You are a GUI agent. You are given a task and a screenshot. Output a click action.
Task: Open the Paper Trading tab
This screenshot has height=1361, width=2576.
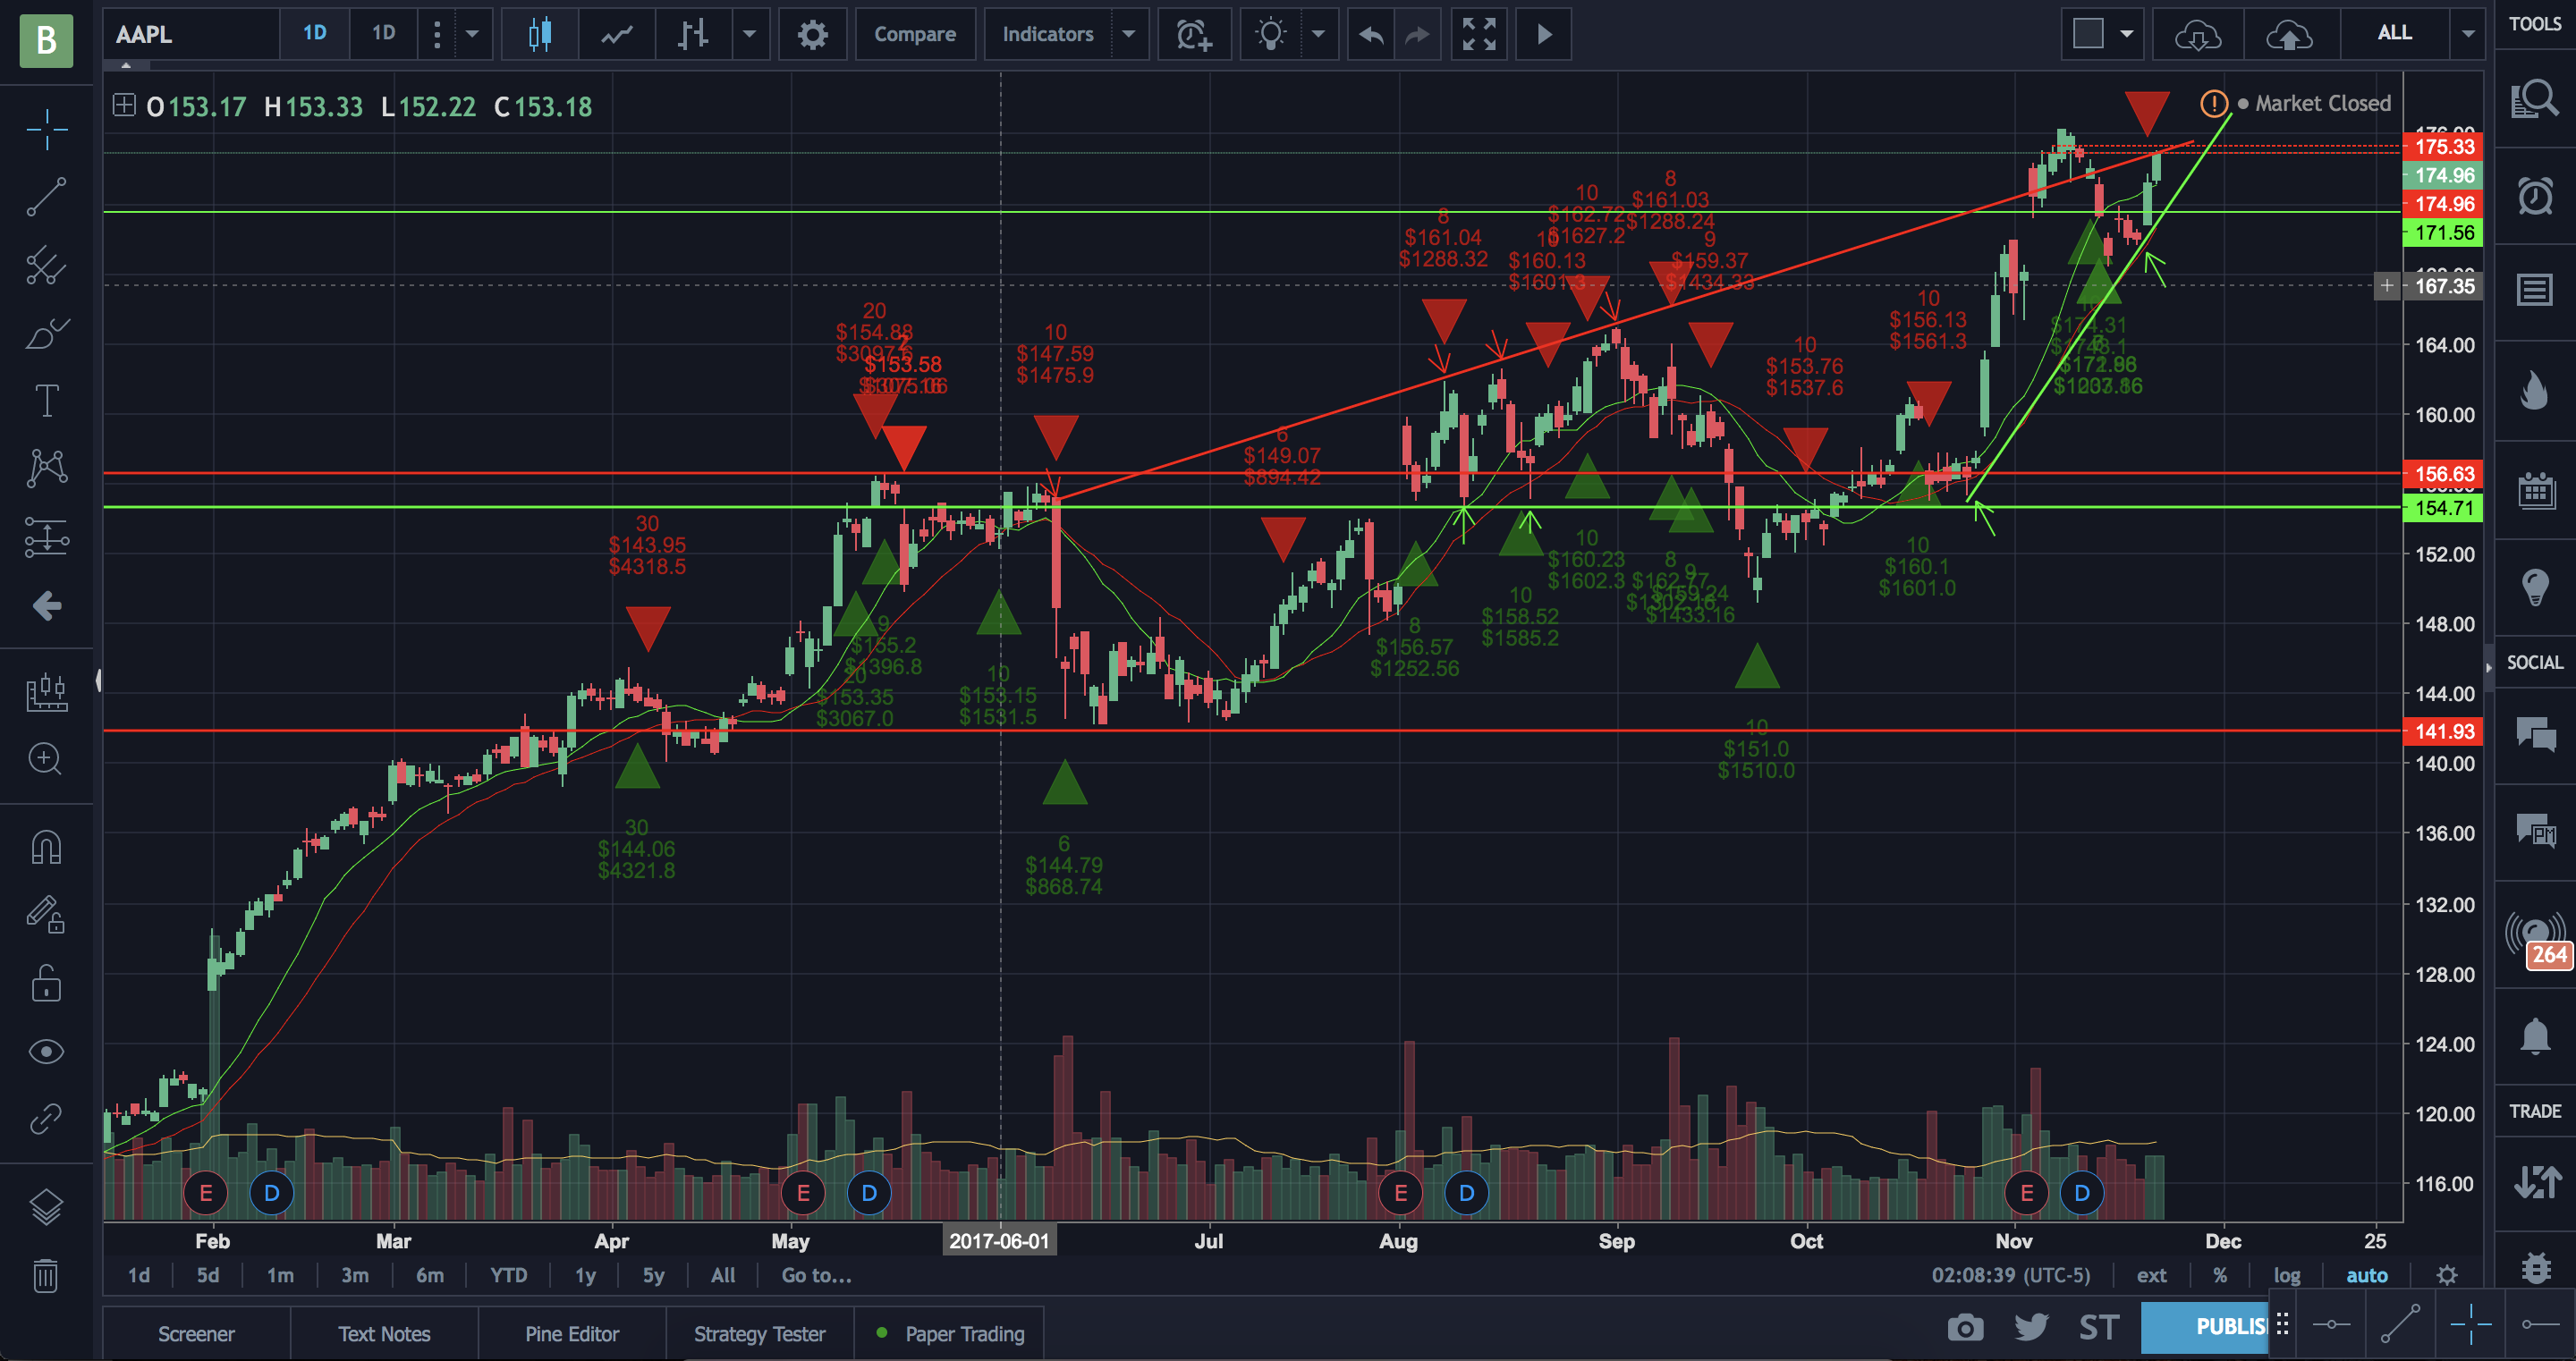950,1334
